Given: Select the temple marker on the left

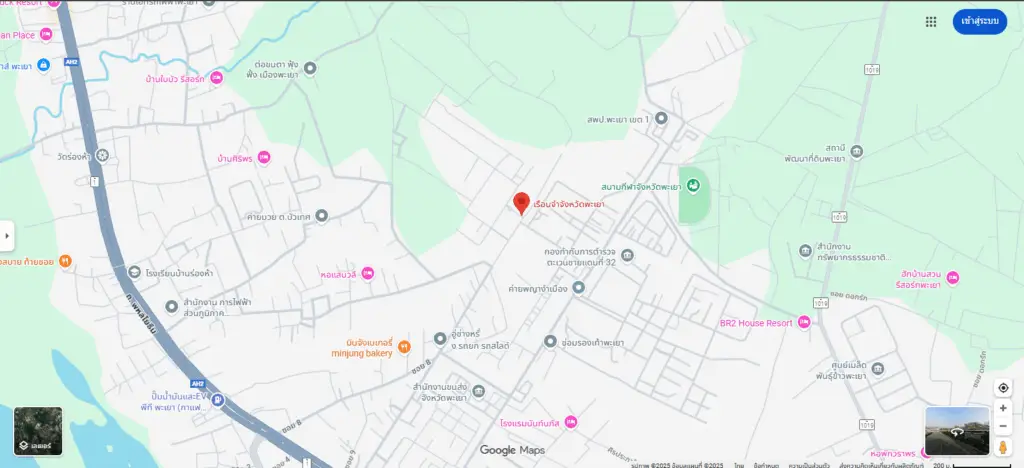Looking at the screenshot, I should click(x=102, y=156).
